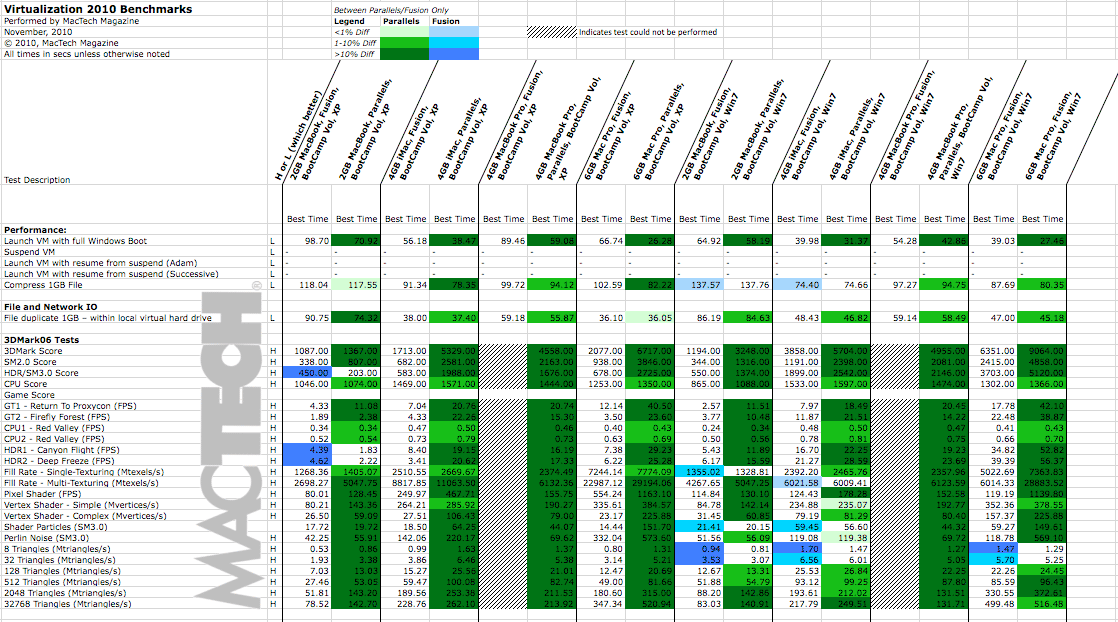Select the '3DMark06 Tests' section heading
This screenshot has width=1118, height=622.
point(40,340)
